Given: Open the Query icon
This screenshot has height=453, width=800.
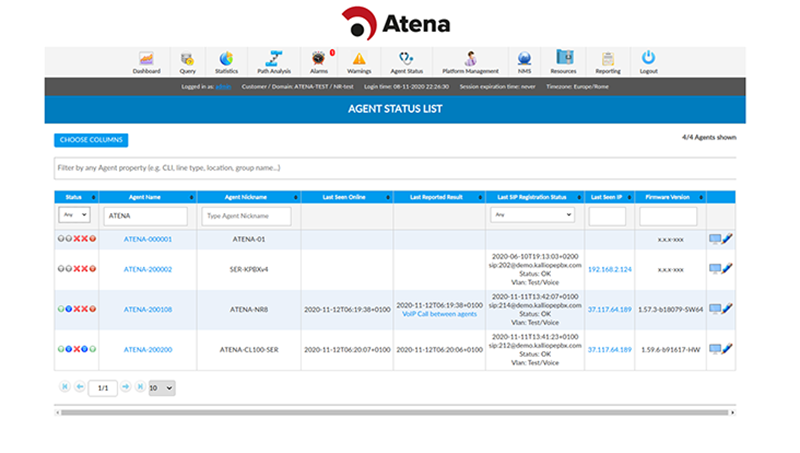Looking at the screenshot, I should pyautogui.click(x=187, y=62).
